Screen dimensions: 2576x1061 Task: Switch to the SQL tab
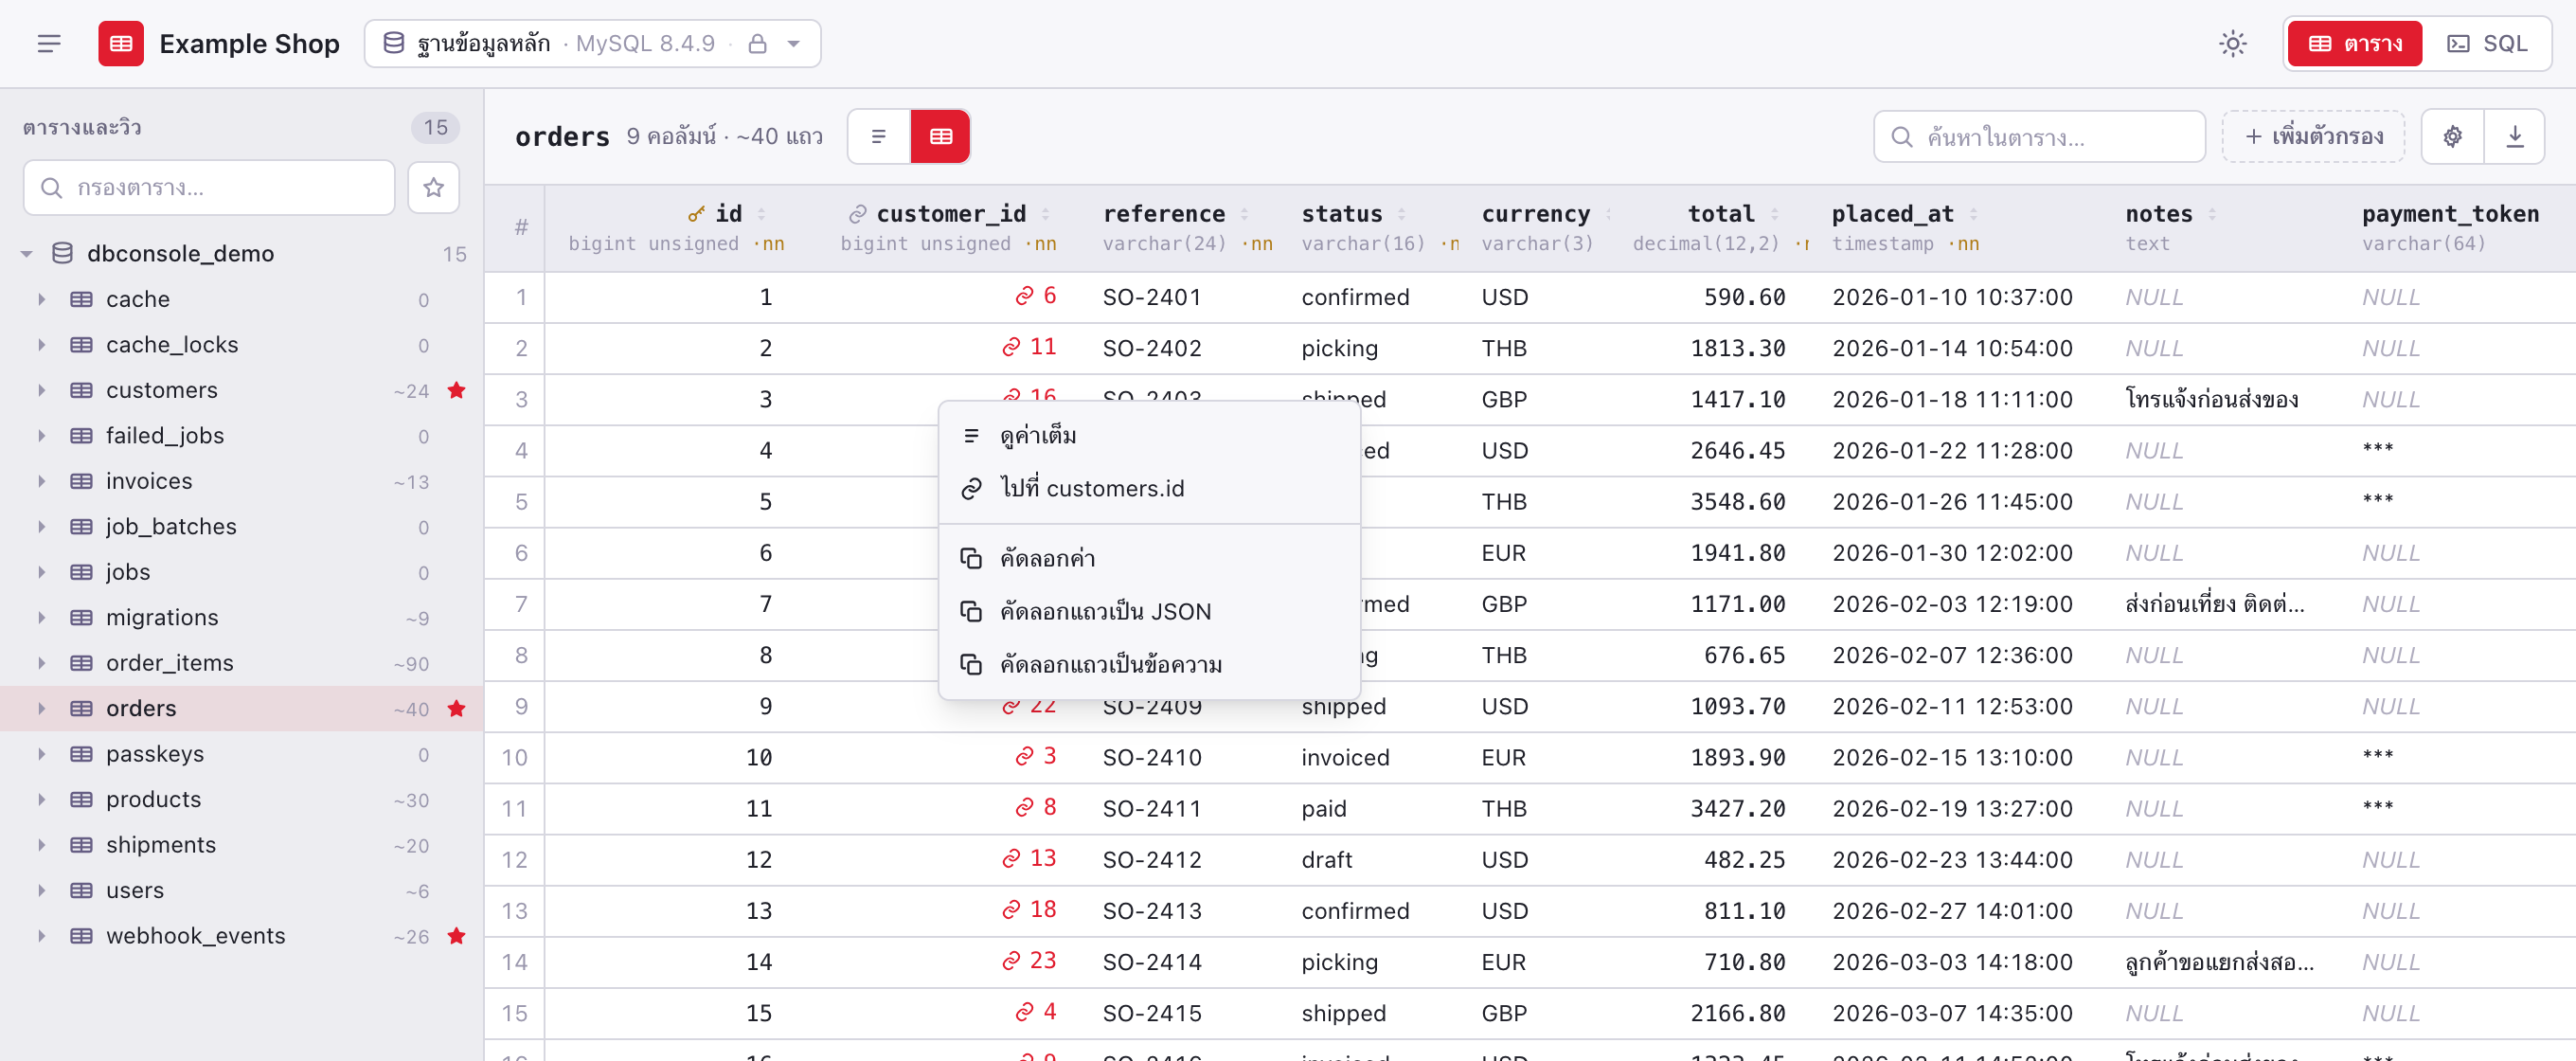(2486, 44)
